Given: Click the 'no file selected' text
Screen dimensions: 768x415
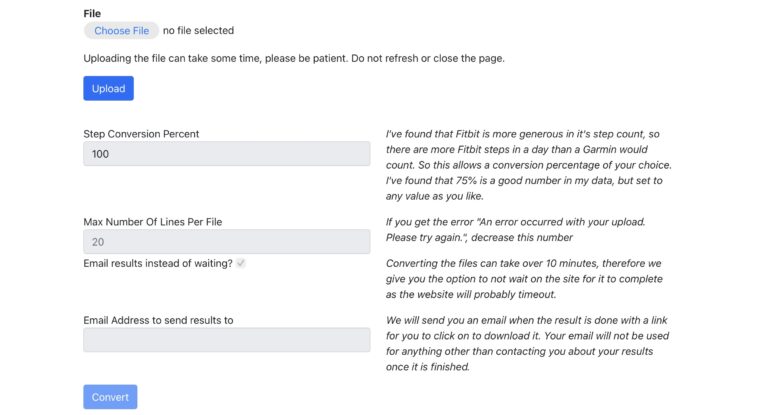Looking at the screenshot, I should click(198, 30).
